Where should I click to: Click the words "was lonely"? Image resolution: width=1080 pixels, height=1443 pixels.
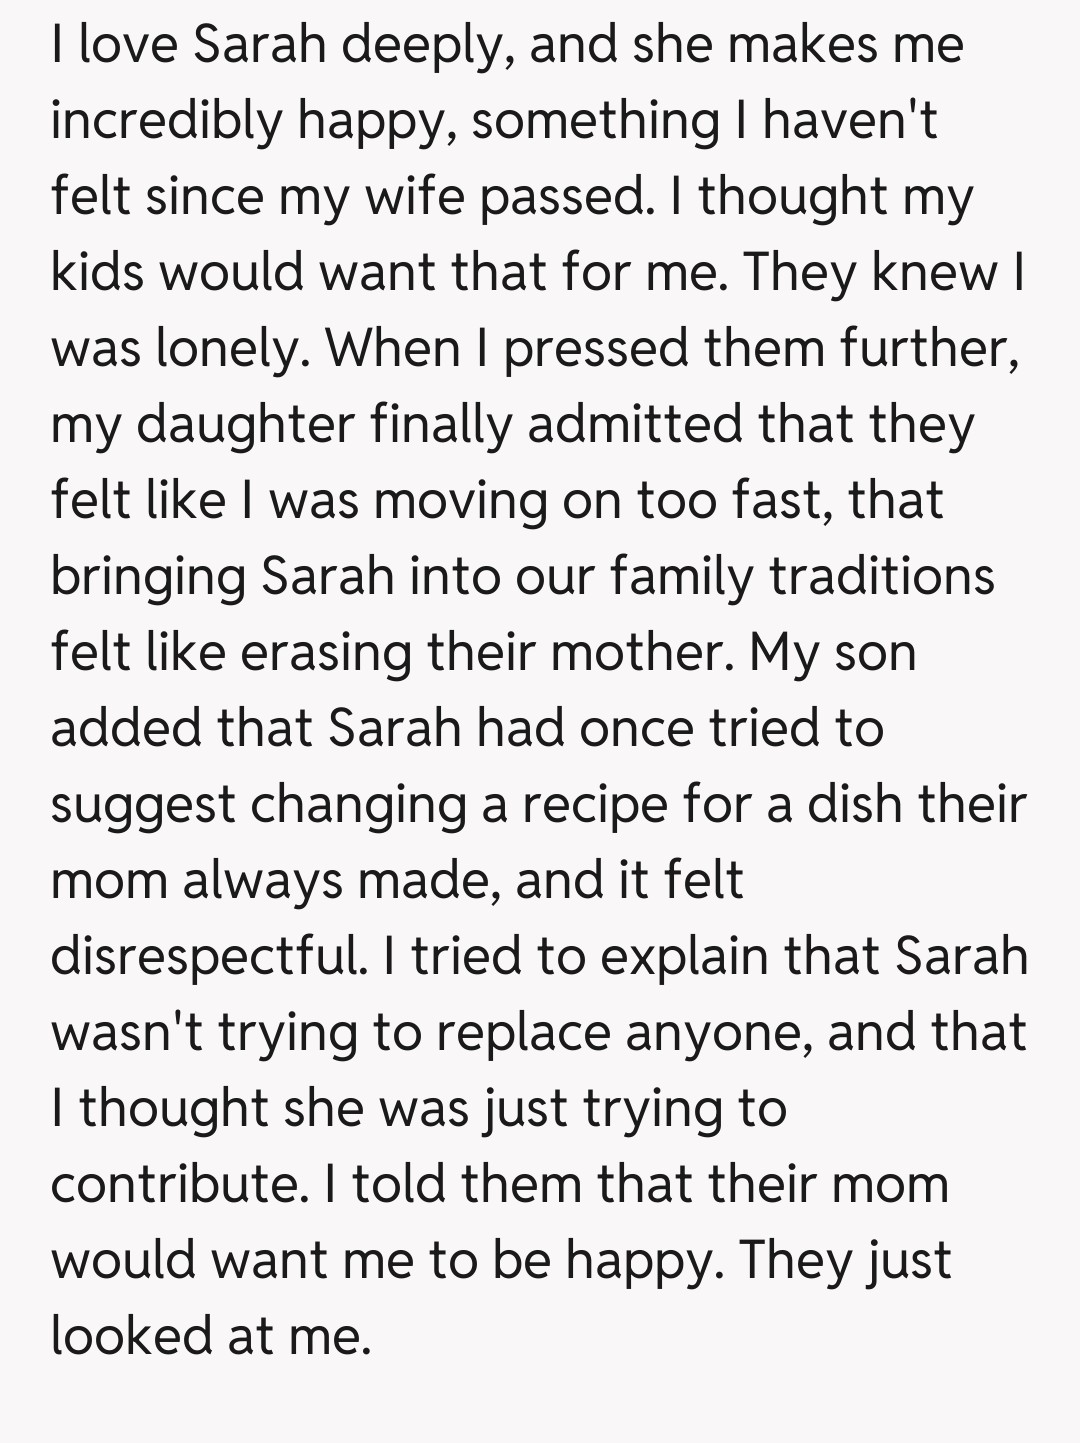pos(176,348)
